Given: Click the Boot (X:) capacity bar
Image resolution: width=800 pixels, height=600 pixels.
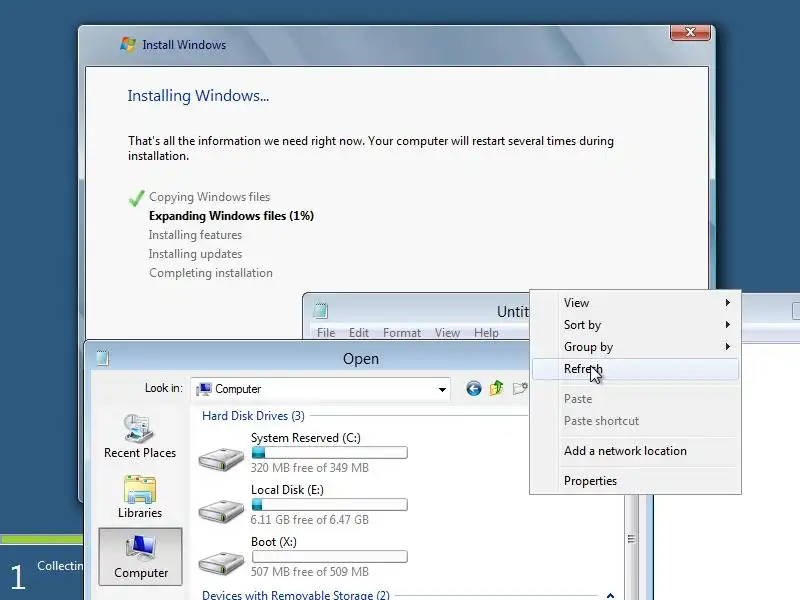Looking at the screenshot, I should pyautogui.click(x=330, y=557).
